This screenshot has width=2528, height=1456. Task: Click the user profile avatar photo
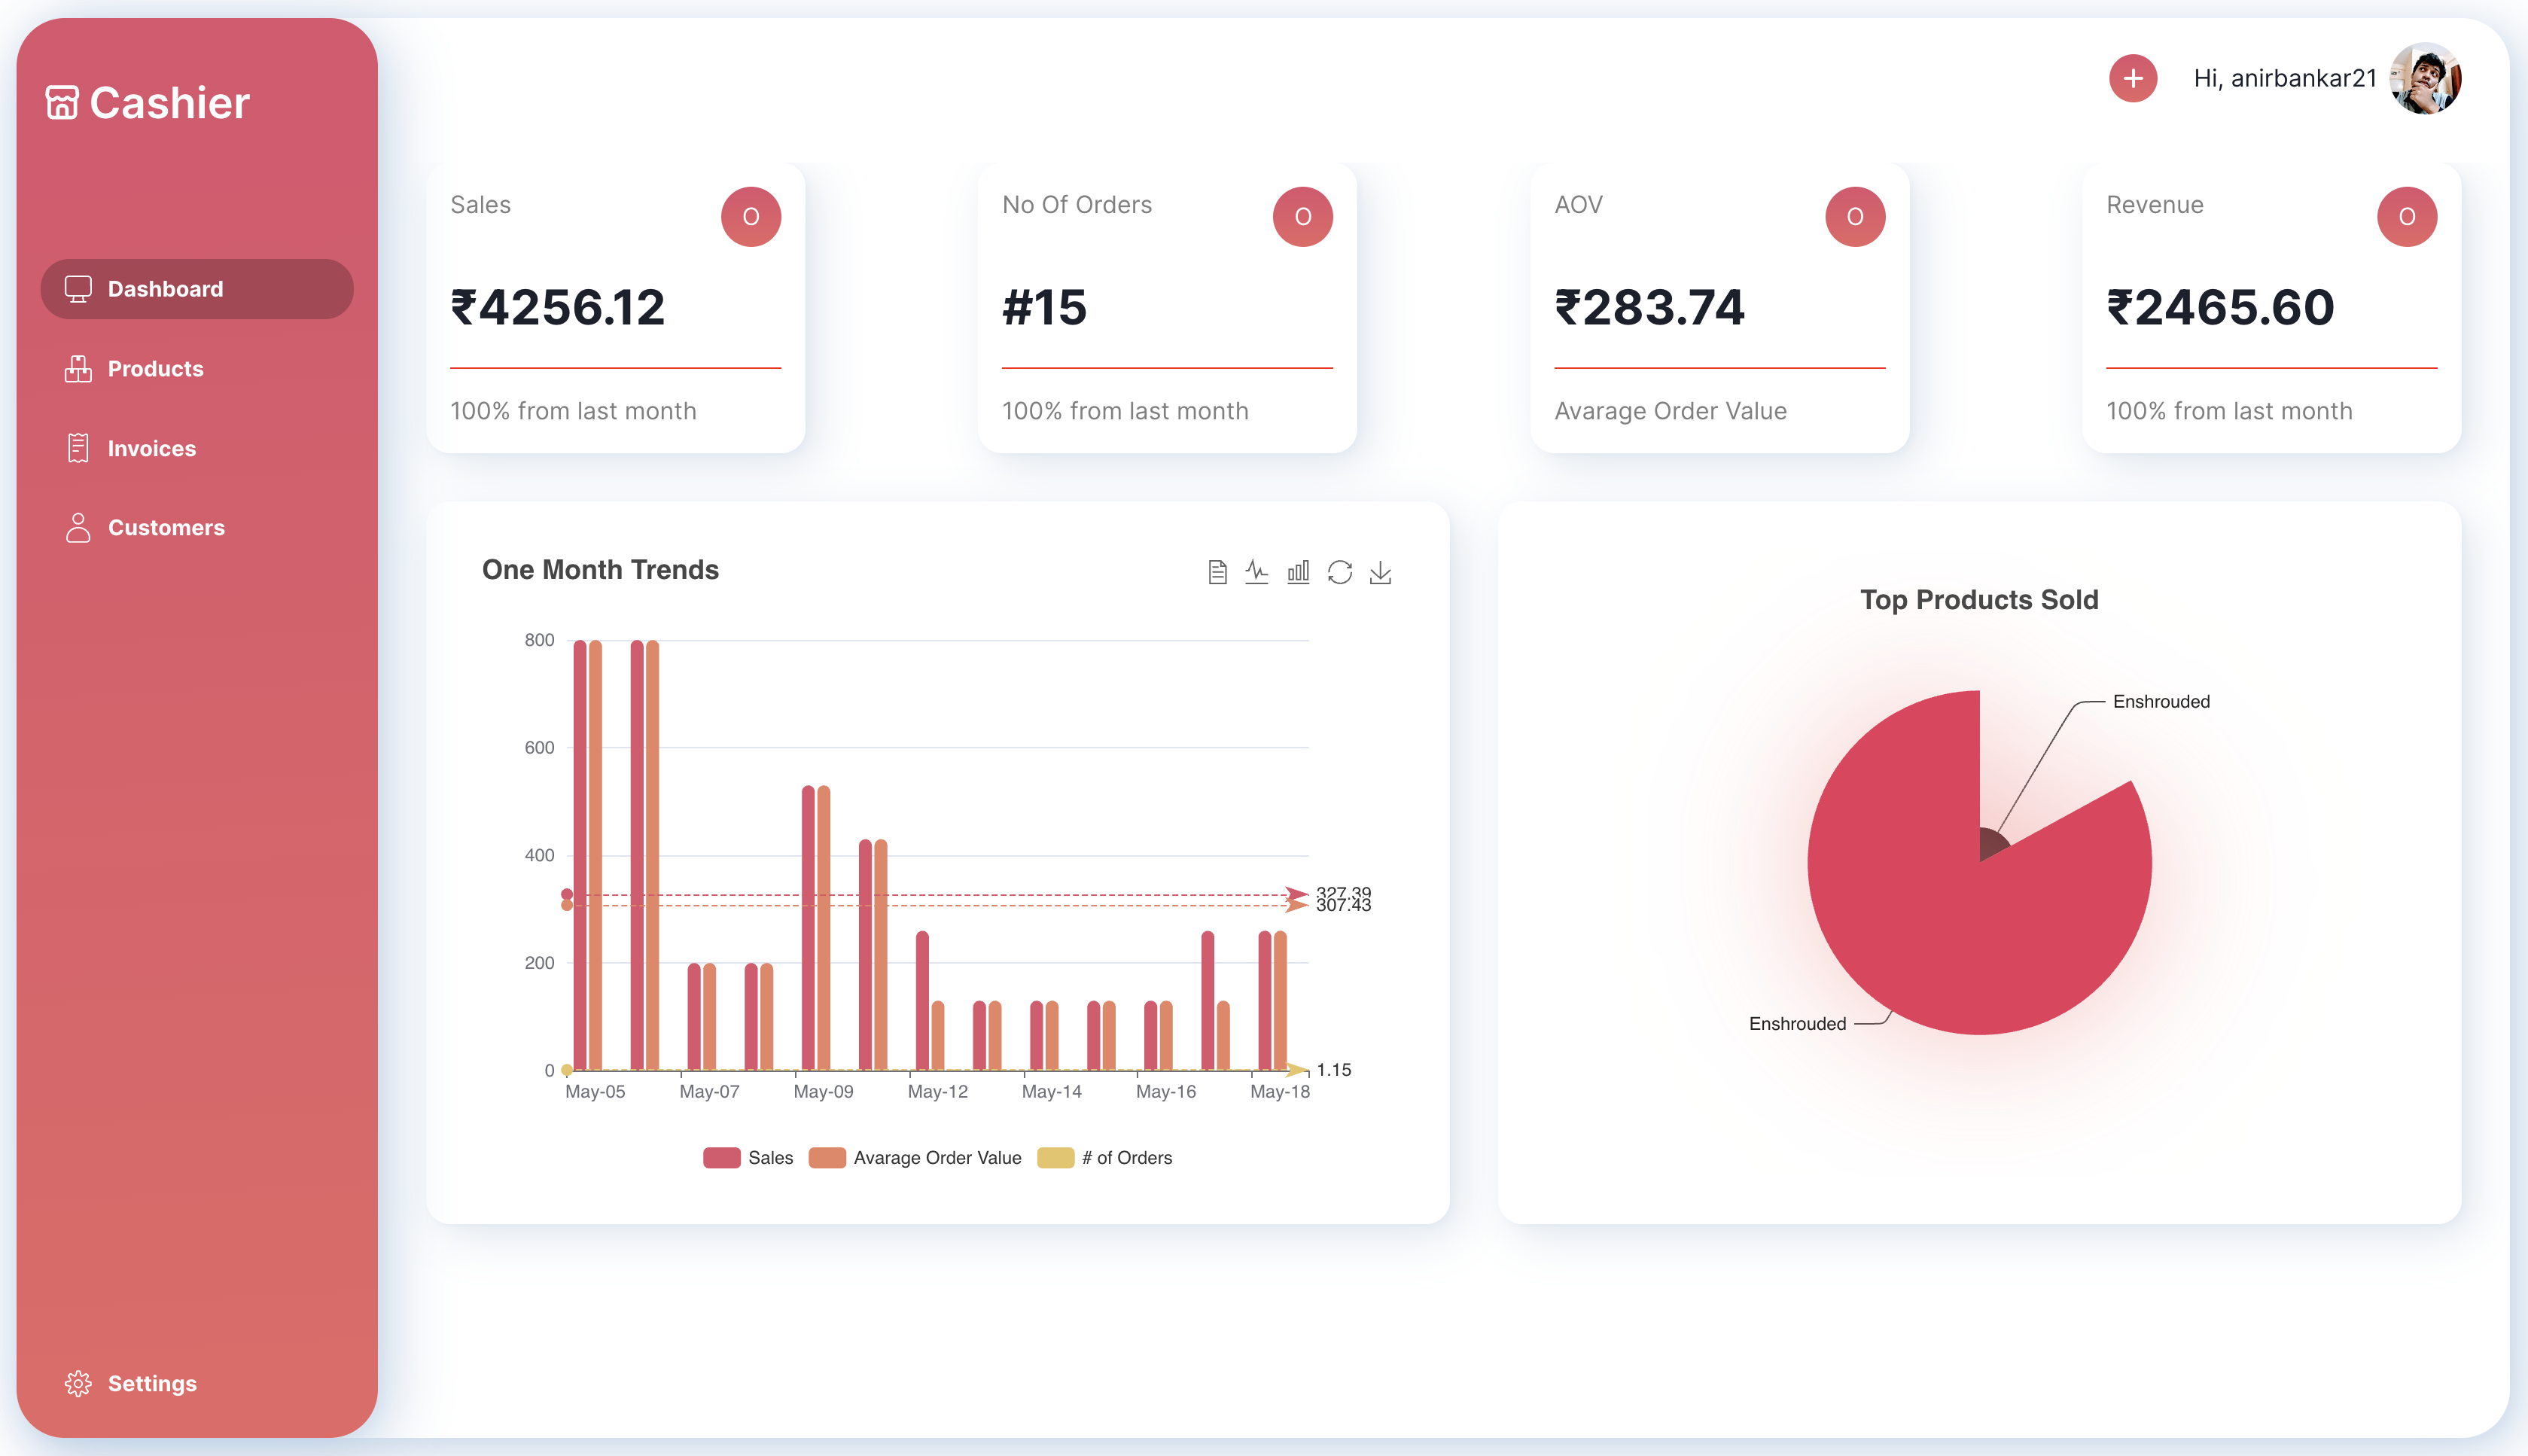(x=2425, y=78)
